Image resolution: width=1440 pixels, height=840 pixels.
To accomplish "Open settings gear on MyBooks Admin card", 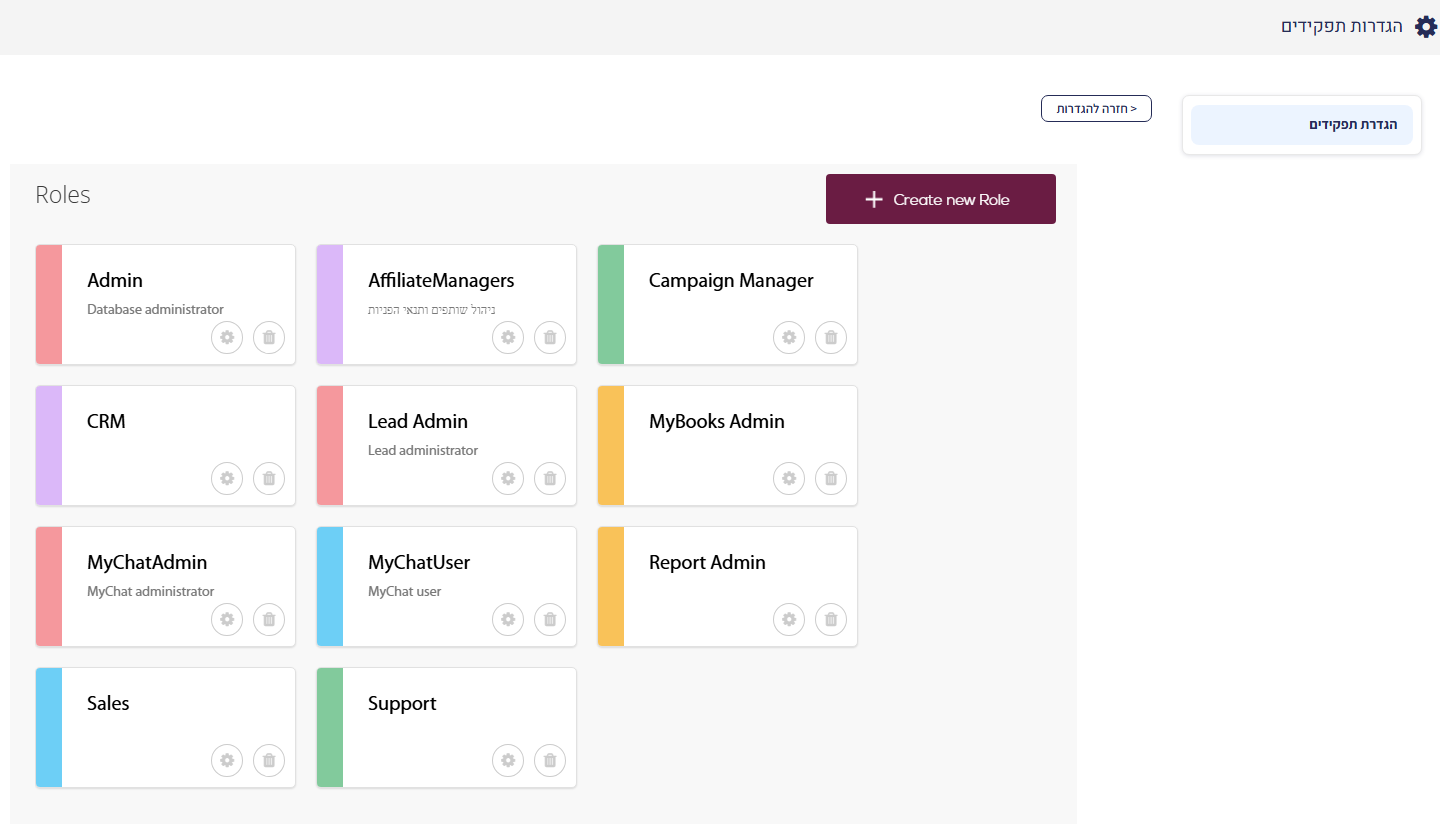I will [789, 479].
